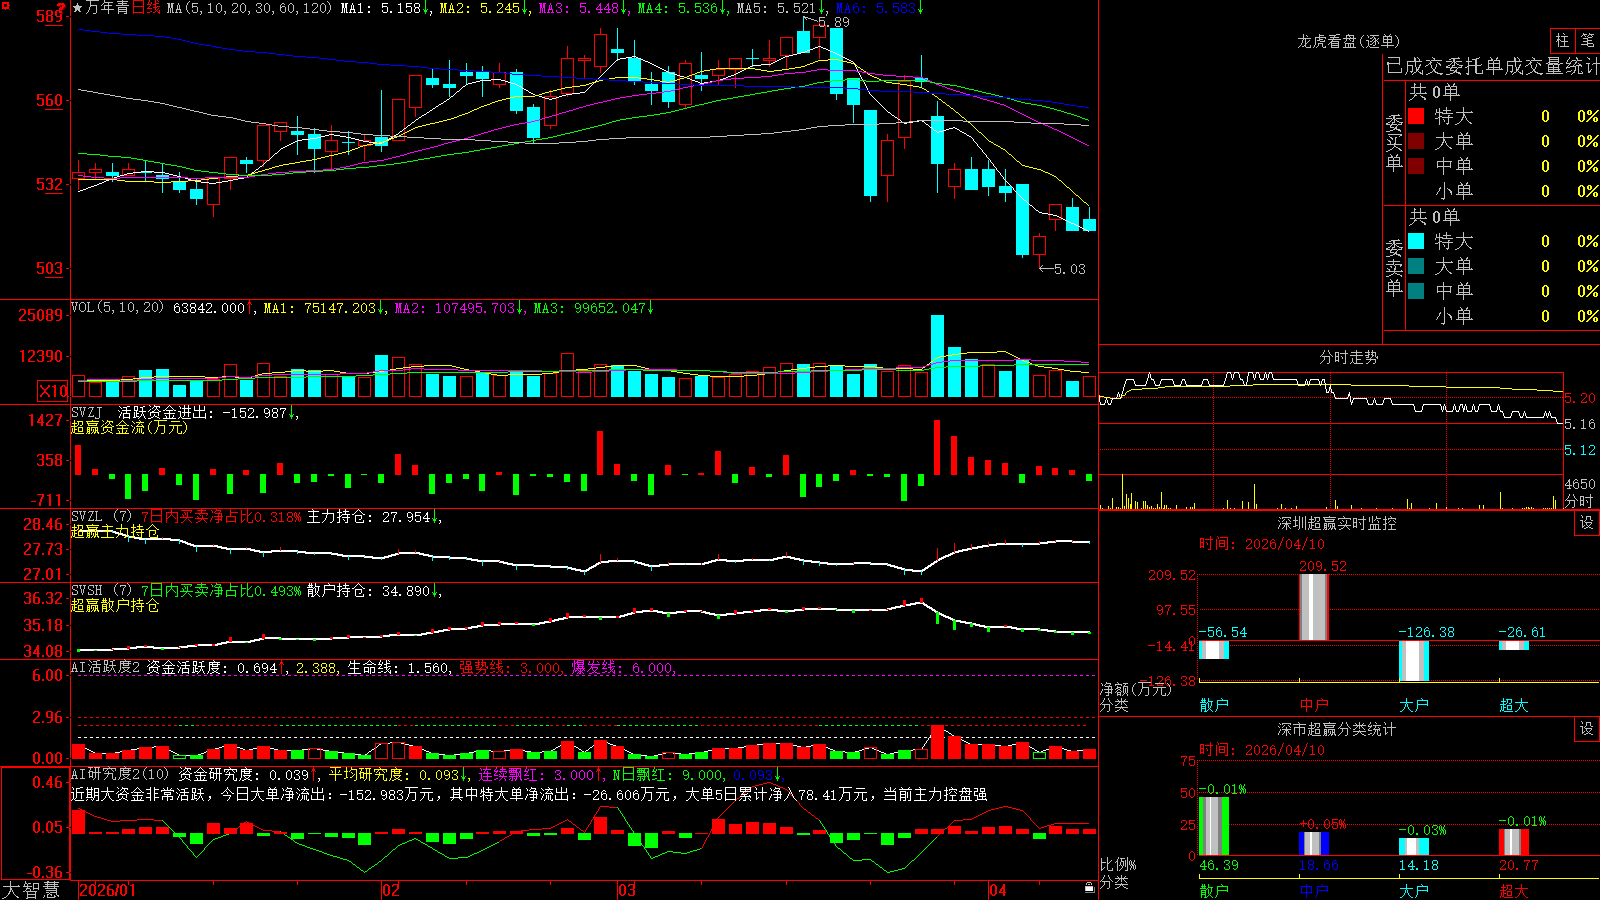Viewport: 1600px width, 900px height.
Task: Click the cyan 特大 swatch under 委卖单
Action: pyautogui.click(x=1416, y=241)
